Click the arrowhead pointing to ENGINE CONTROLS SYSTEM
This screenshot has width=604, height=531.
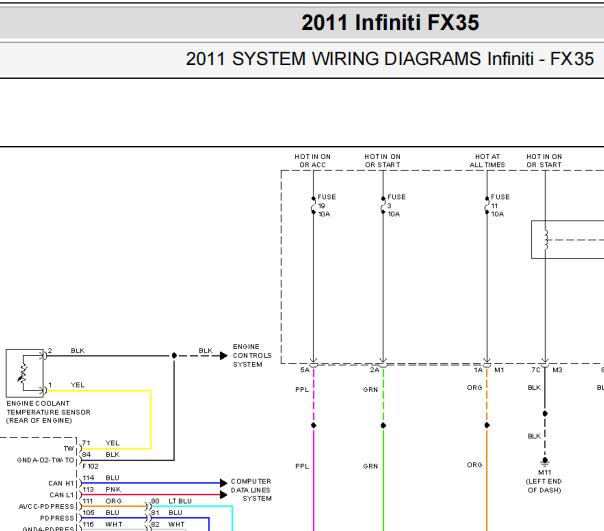tap(224, 356)
